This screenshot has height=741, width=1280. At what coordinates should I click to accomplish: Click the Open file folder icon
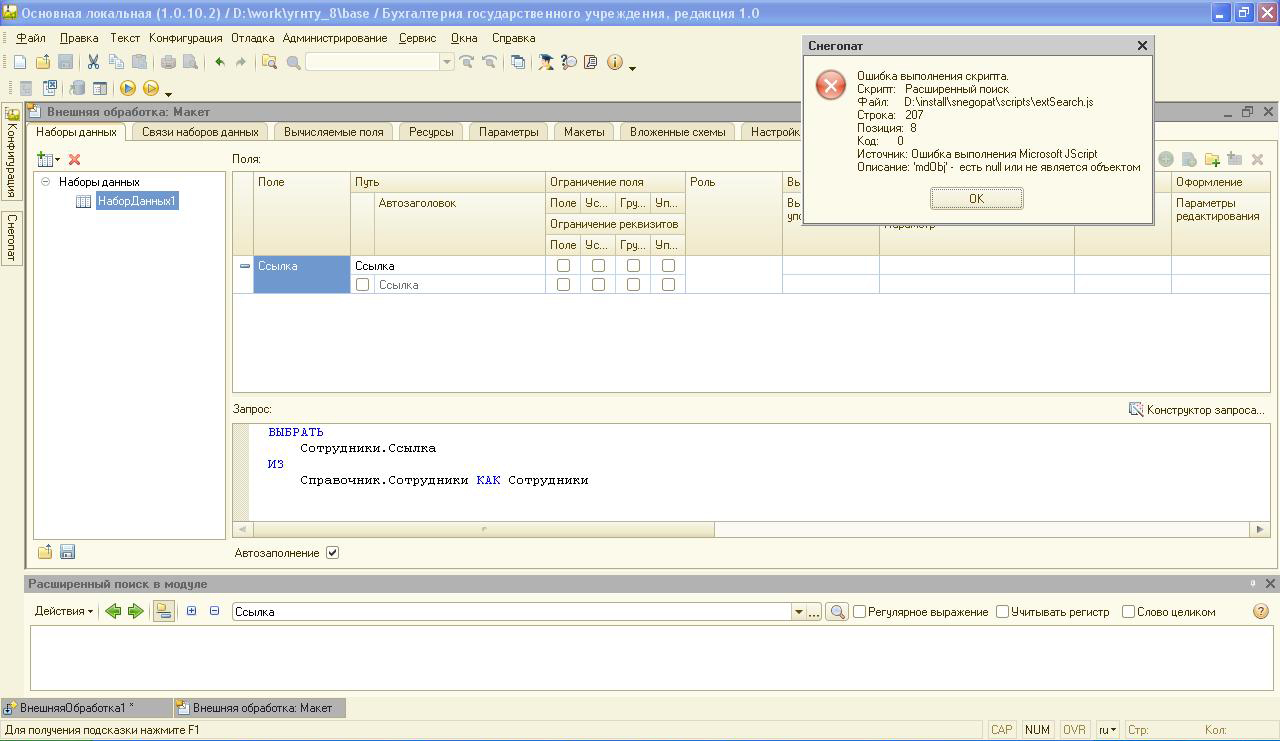point(43,62)
